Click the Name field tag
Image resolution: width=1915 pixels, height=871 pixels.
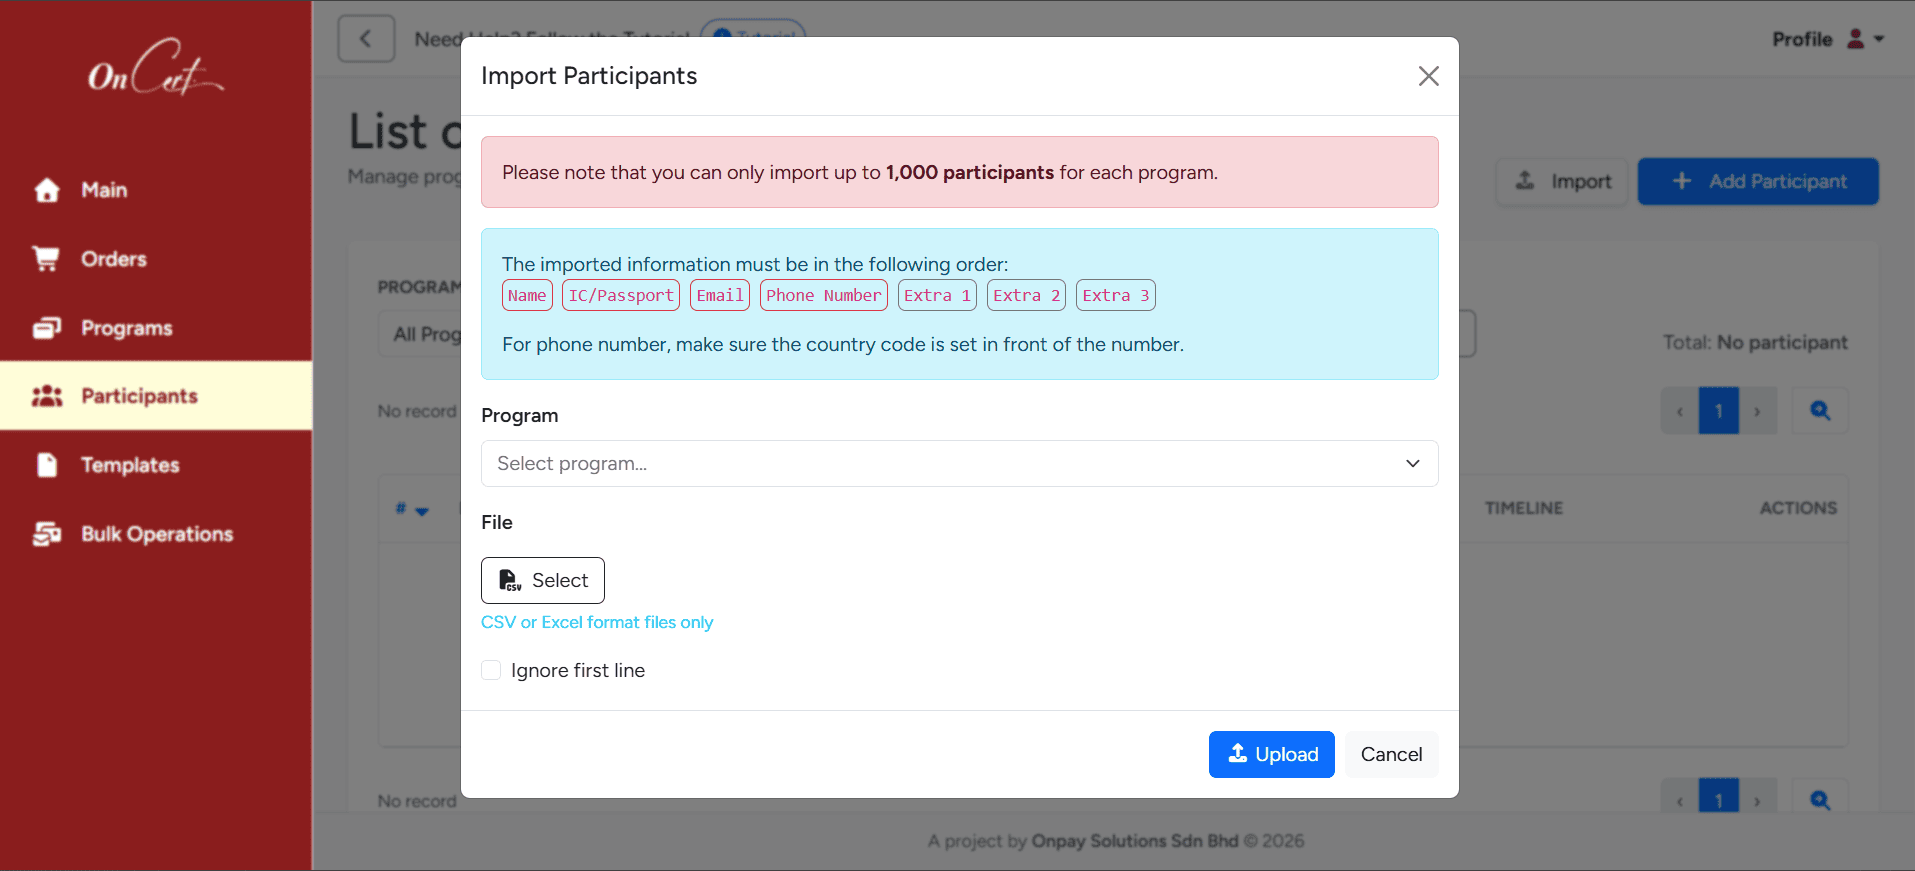click(527, 295)
